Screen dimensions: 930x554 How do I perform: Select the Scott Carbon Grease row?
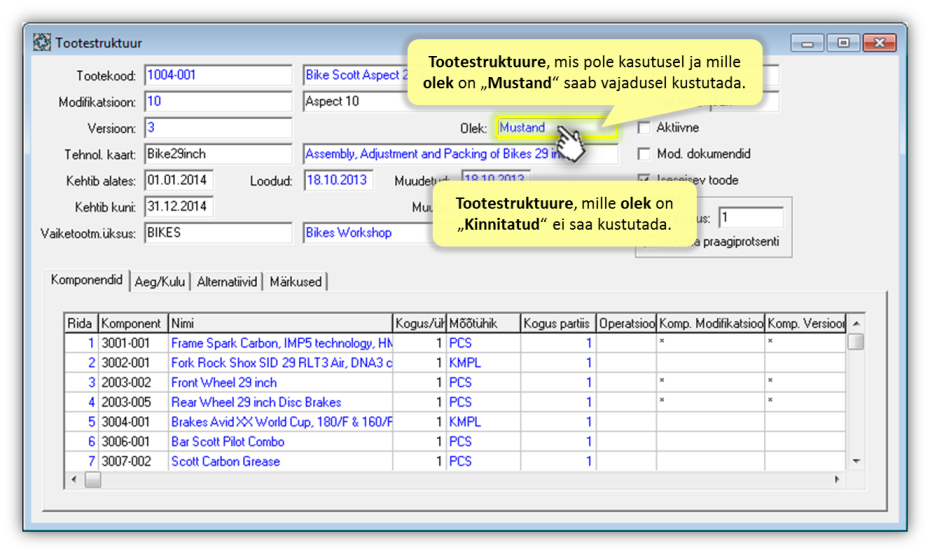click(x=455, y=461)
